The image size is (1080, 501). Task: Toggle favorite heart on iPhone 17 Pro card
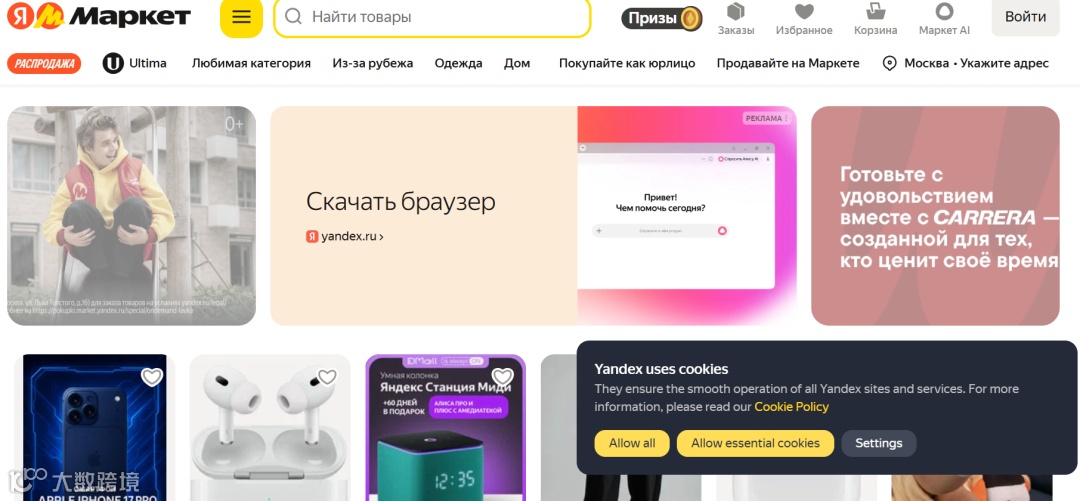152,376
